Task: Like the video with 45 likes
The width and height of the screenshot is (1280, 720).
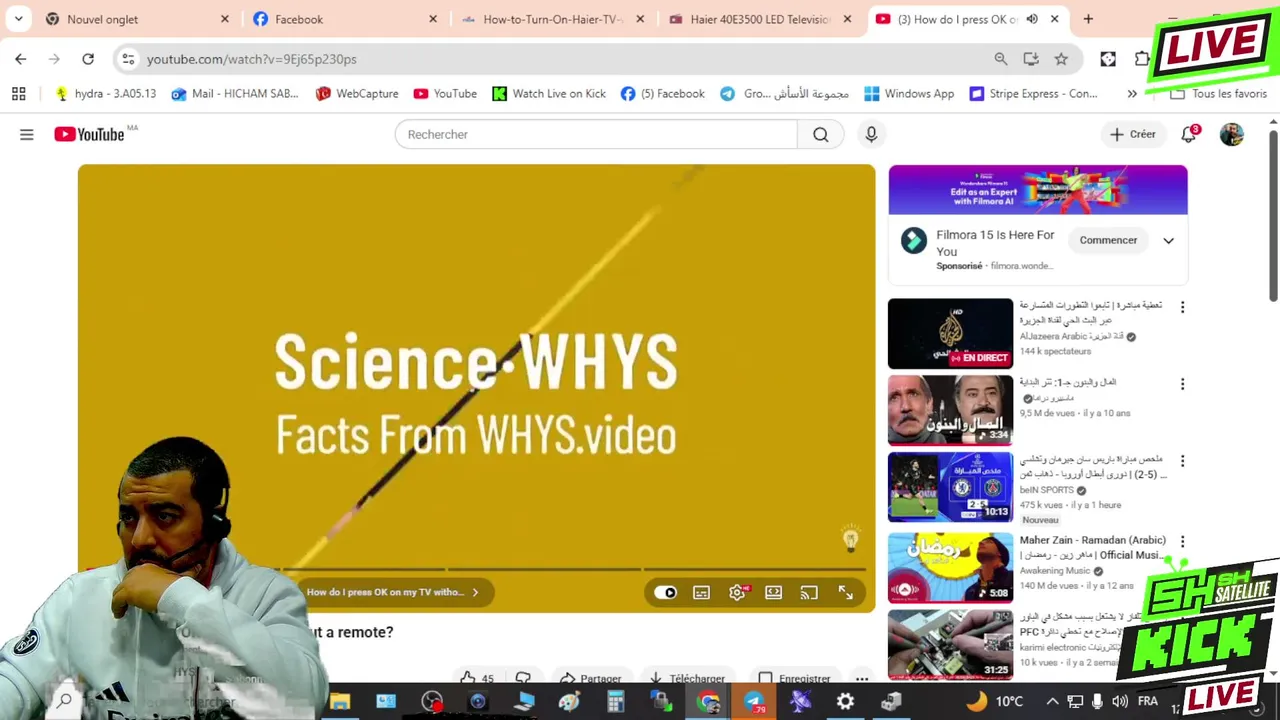Action: coord(478,678)
